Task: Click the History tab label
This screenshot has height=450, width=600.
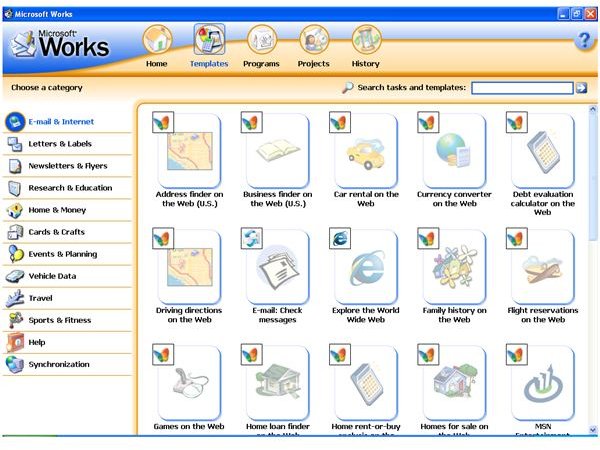Action: 365,64
